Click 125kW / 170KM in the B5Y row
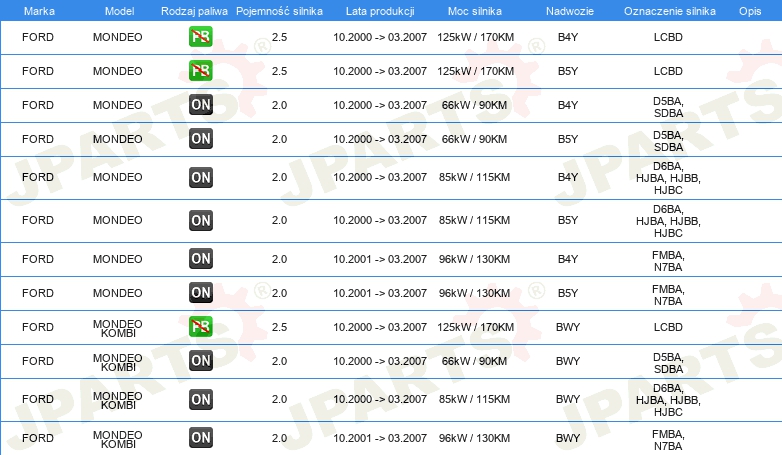Image resolution: width=782 pixels, height=455 pixels. pyautogui.click(x=475, y=71)
